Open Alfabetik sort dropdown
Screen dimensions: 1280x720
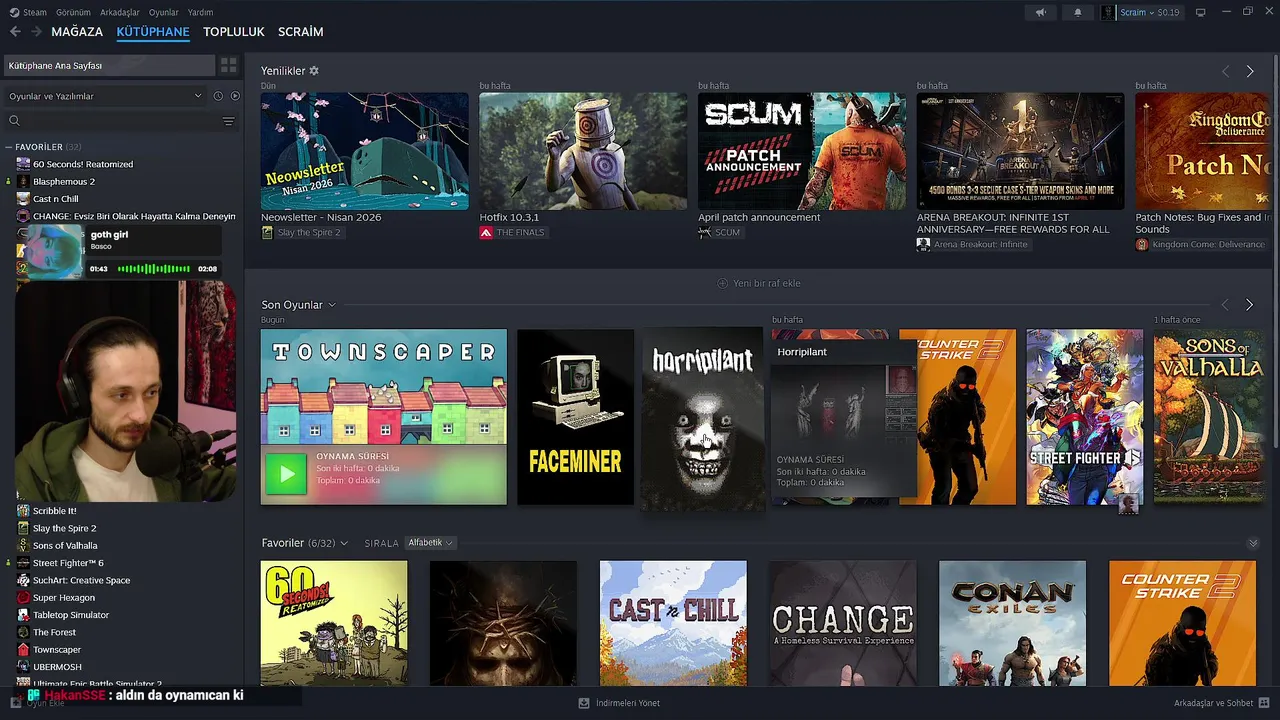click(x=430, y=543)
